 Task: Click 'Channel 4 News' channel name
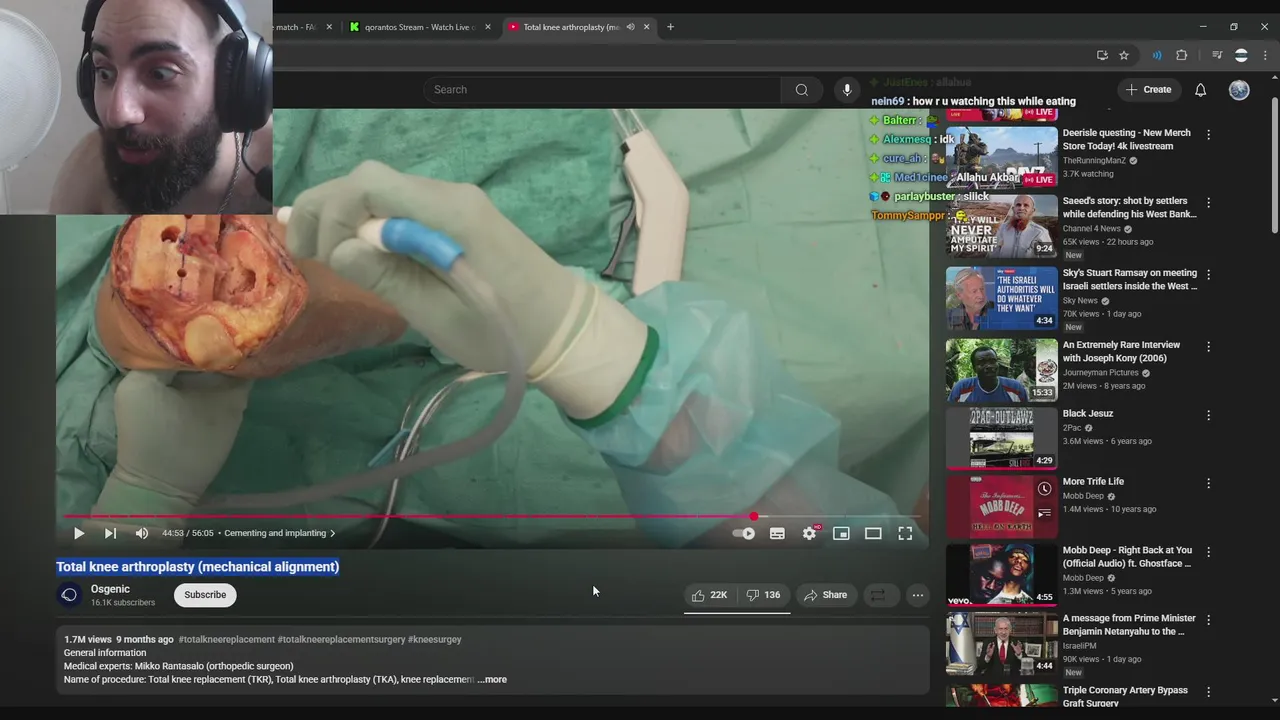click(x=1094, y=228)
